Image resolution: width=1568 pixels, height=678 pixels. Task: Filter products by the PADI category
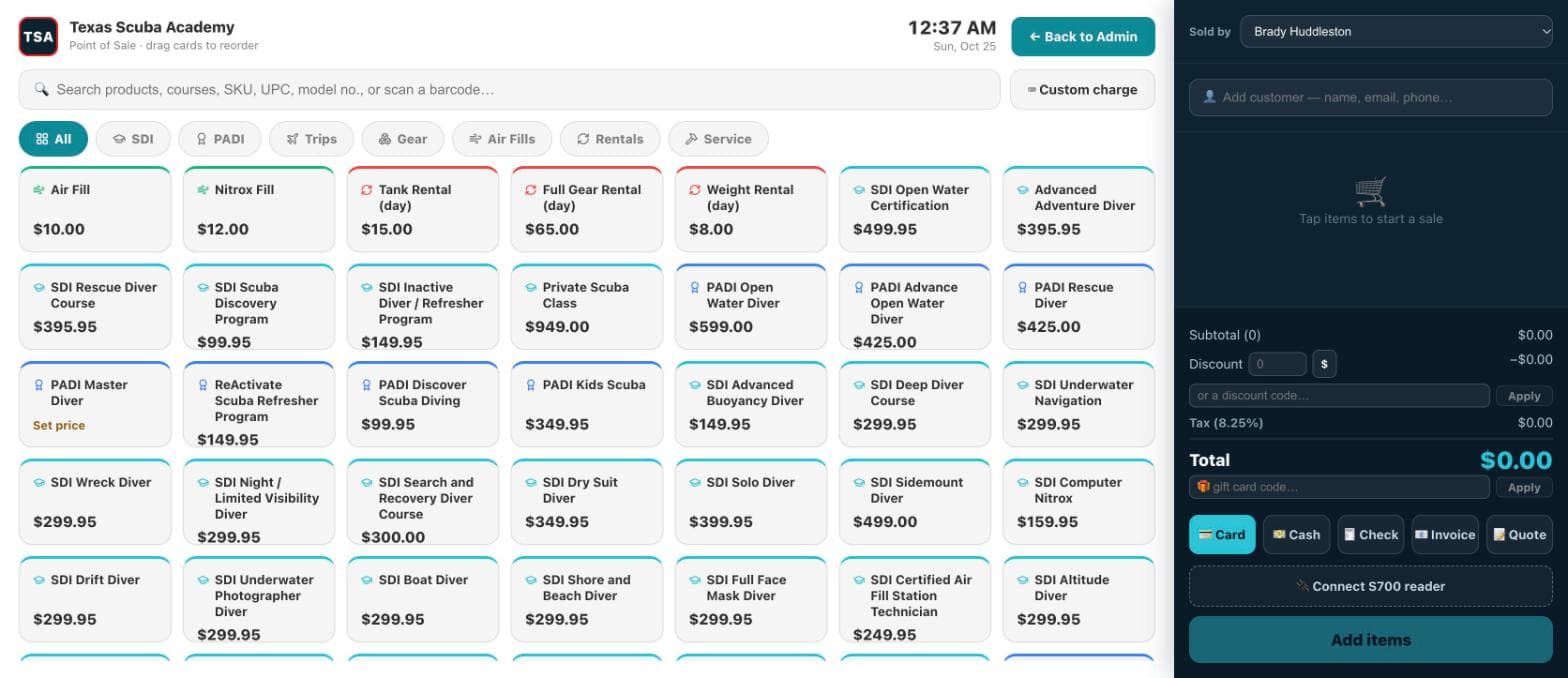click(220, 139)
